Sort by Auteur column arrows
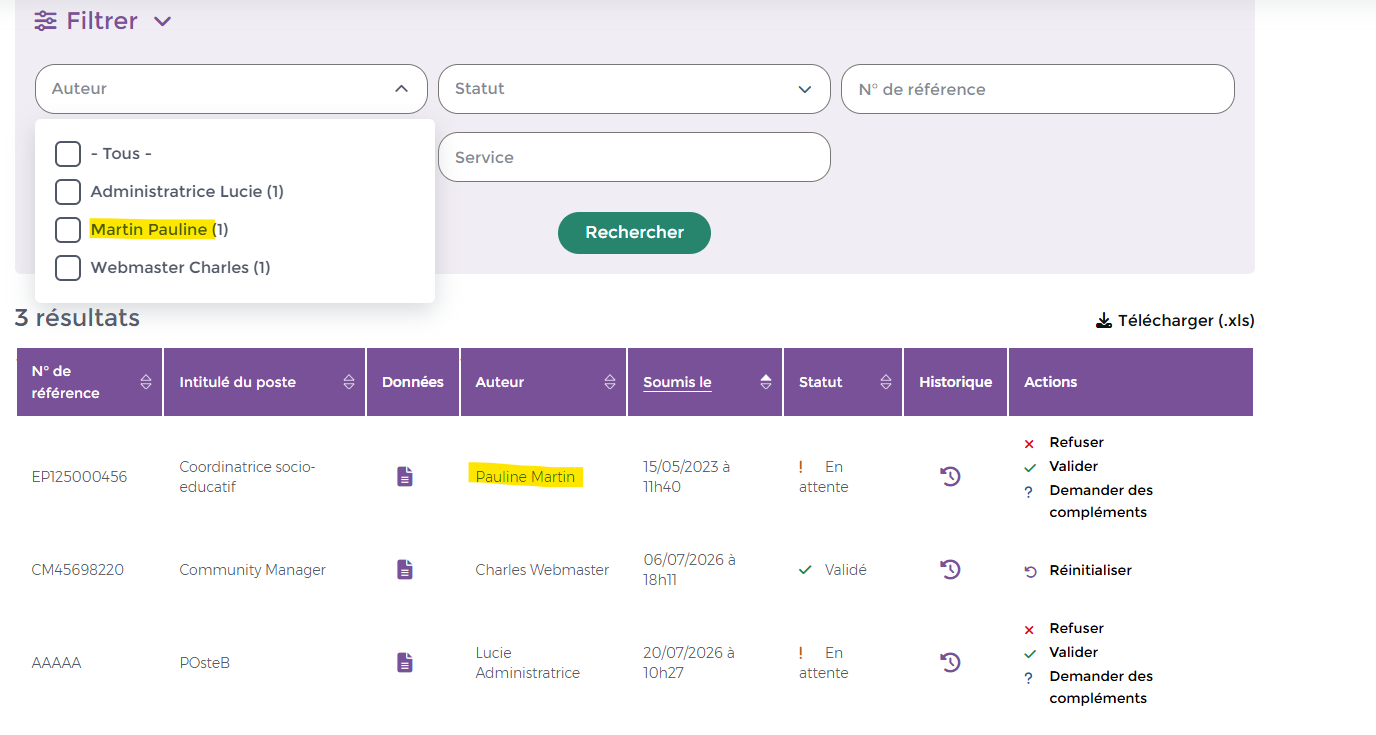 point(610,382)
